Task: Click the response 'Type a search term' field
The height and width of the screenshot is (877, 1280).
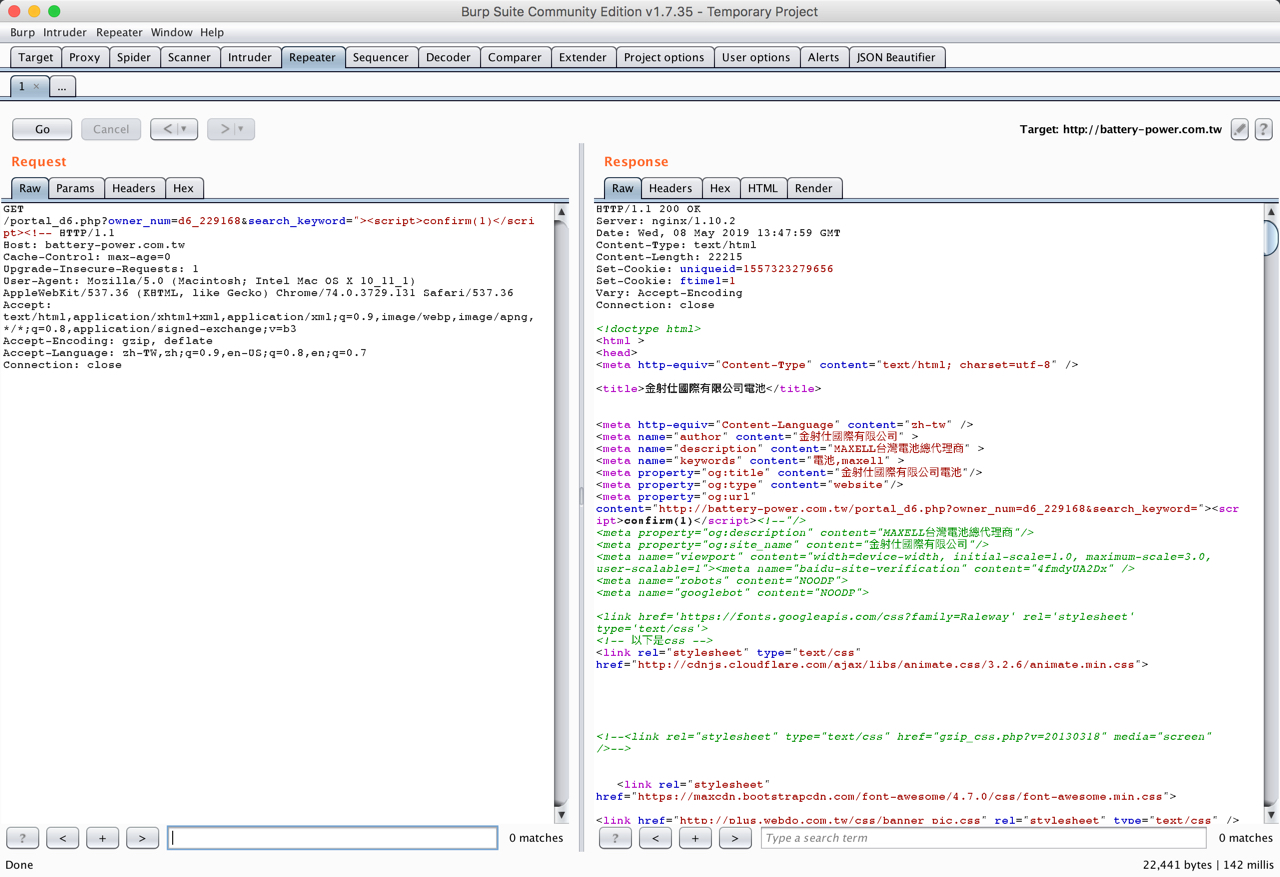Action: click(x=983, y=838)
